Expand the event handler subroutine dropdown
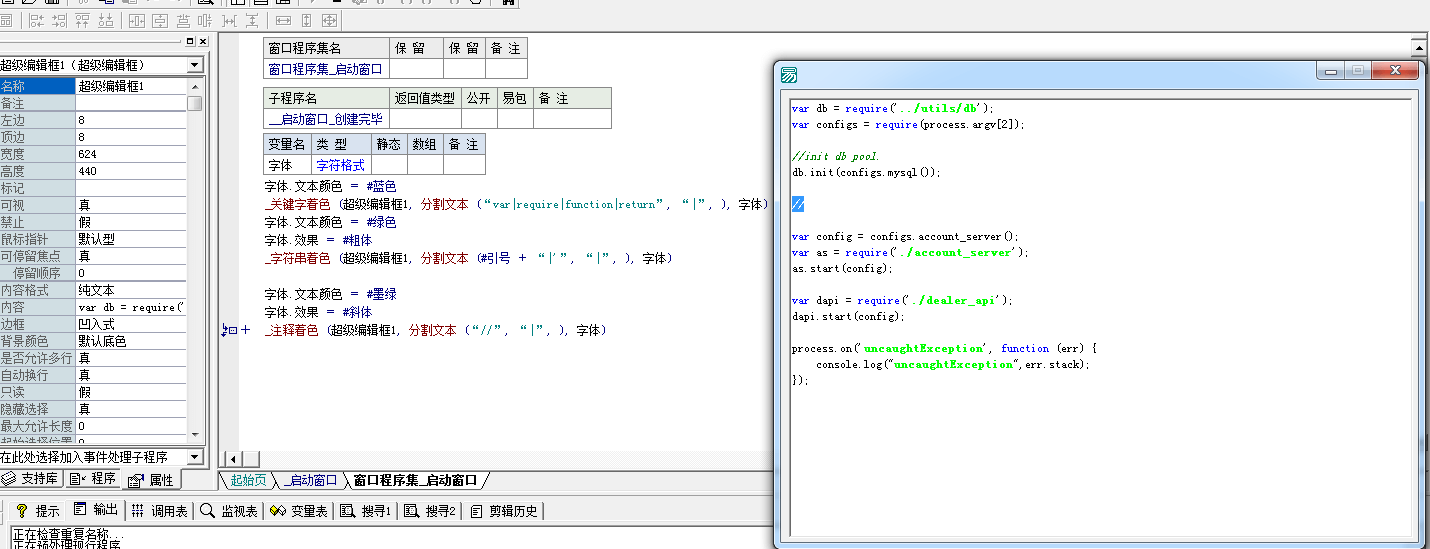 194,457
